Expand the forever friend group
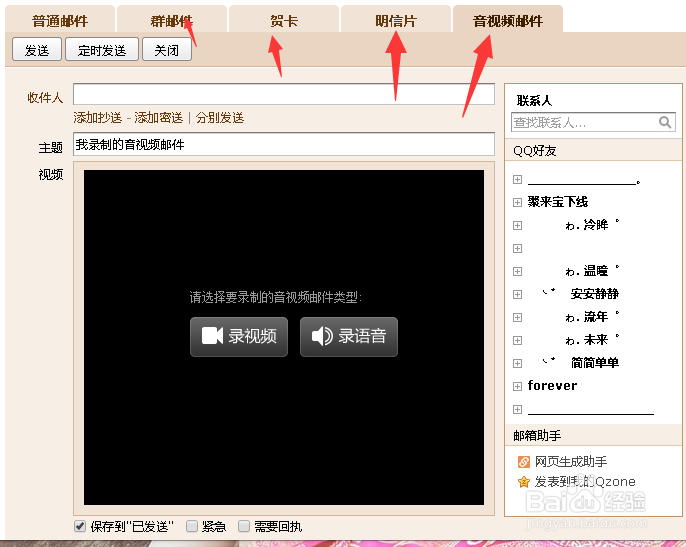 518,386
